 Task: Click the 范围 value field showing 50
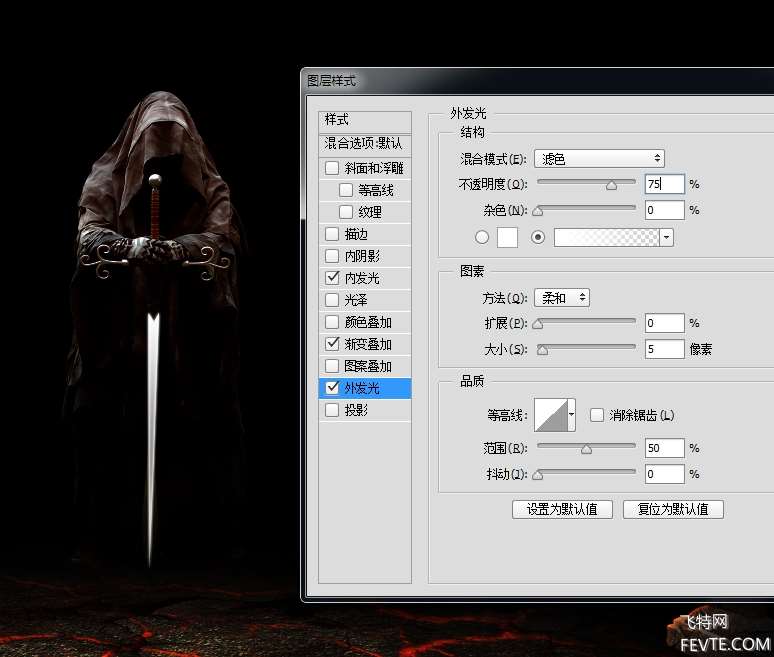click(x=665, y=448)
